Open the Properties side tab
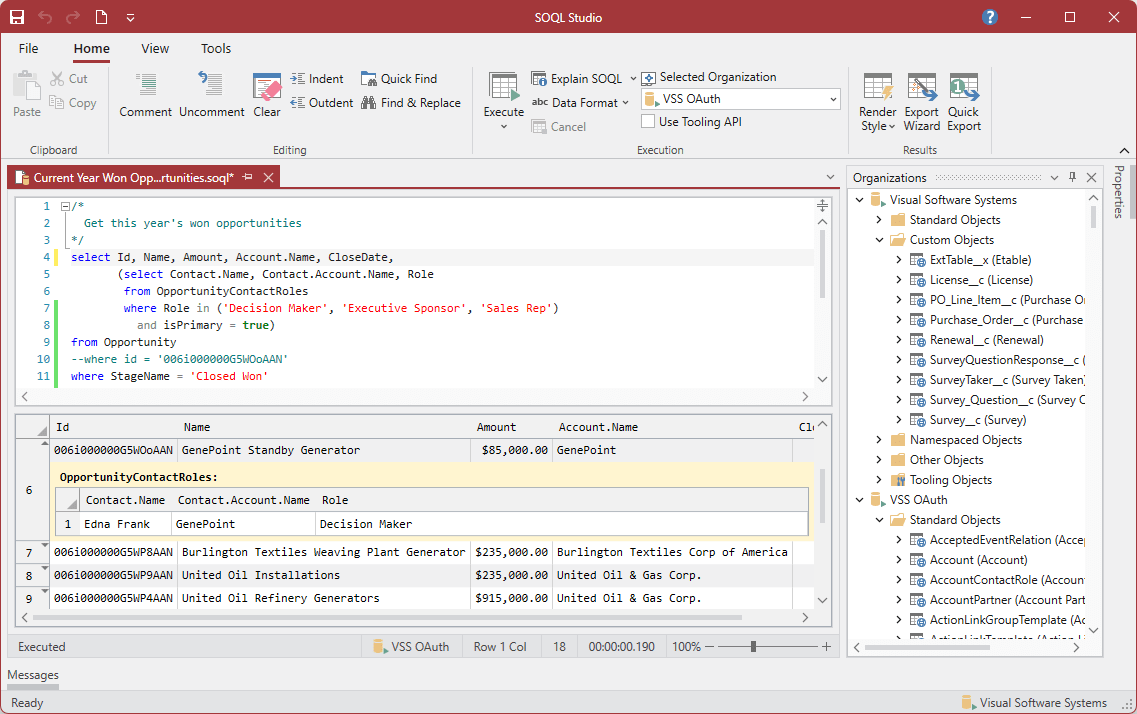This screenshot has height=714, width=1137. click(x=1119, y=191)
